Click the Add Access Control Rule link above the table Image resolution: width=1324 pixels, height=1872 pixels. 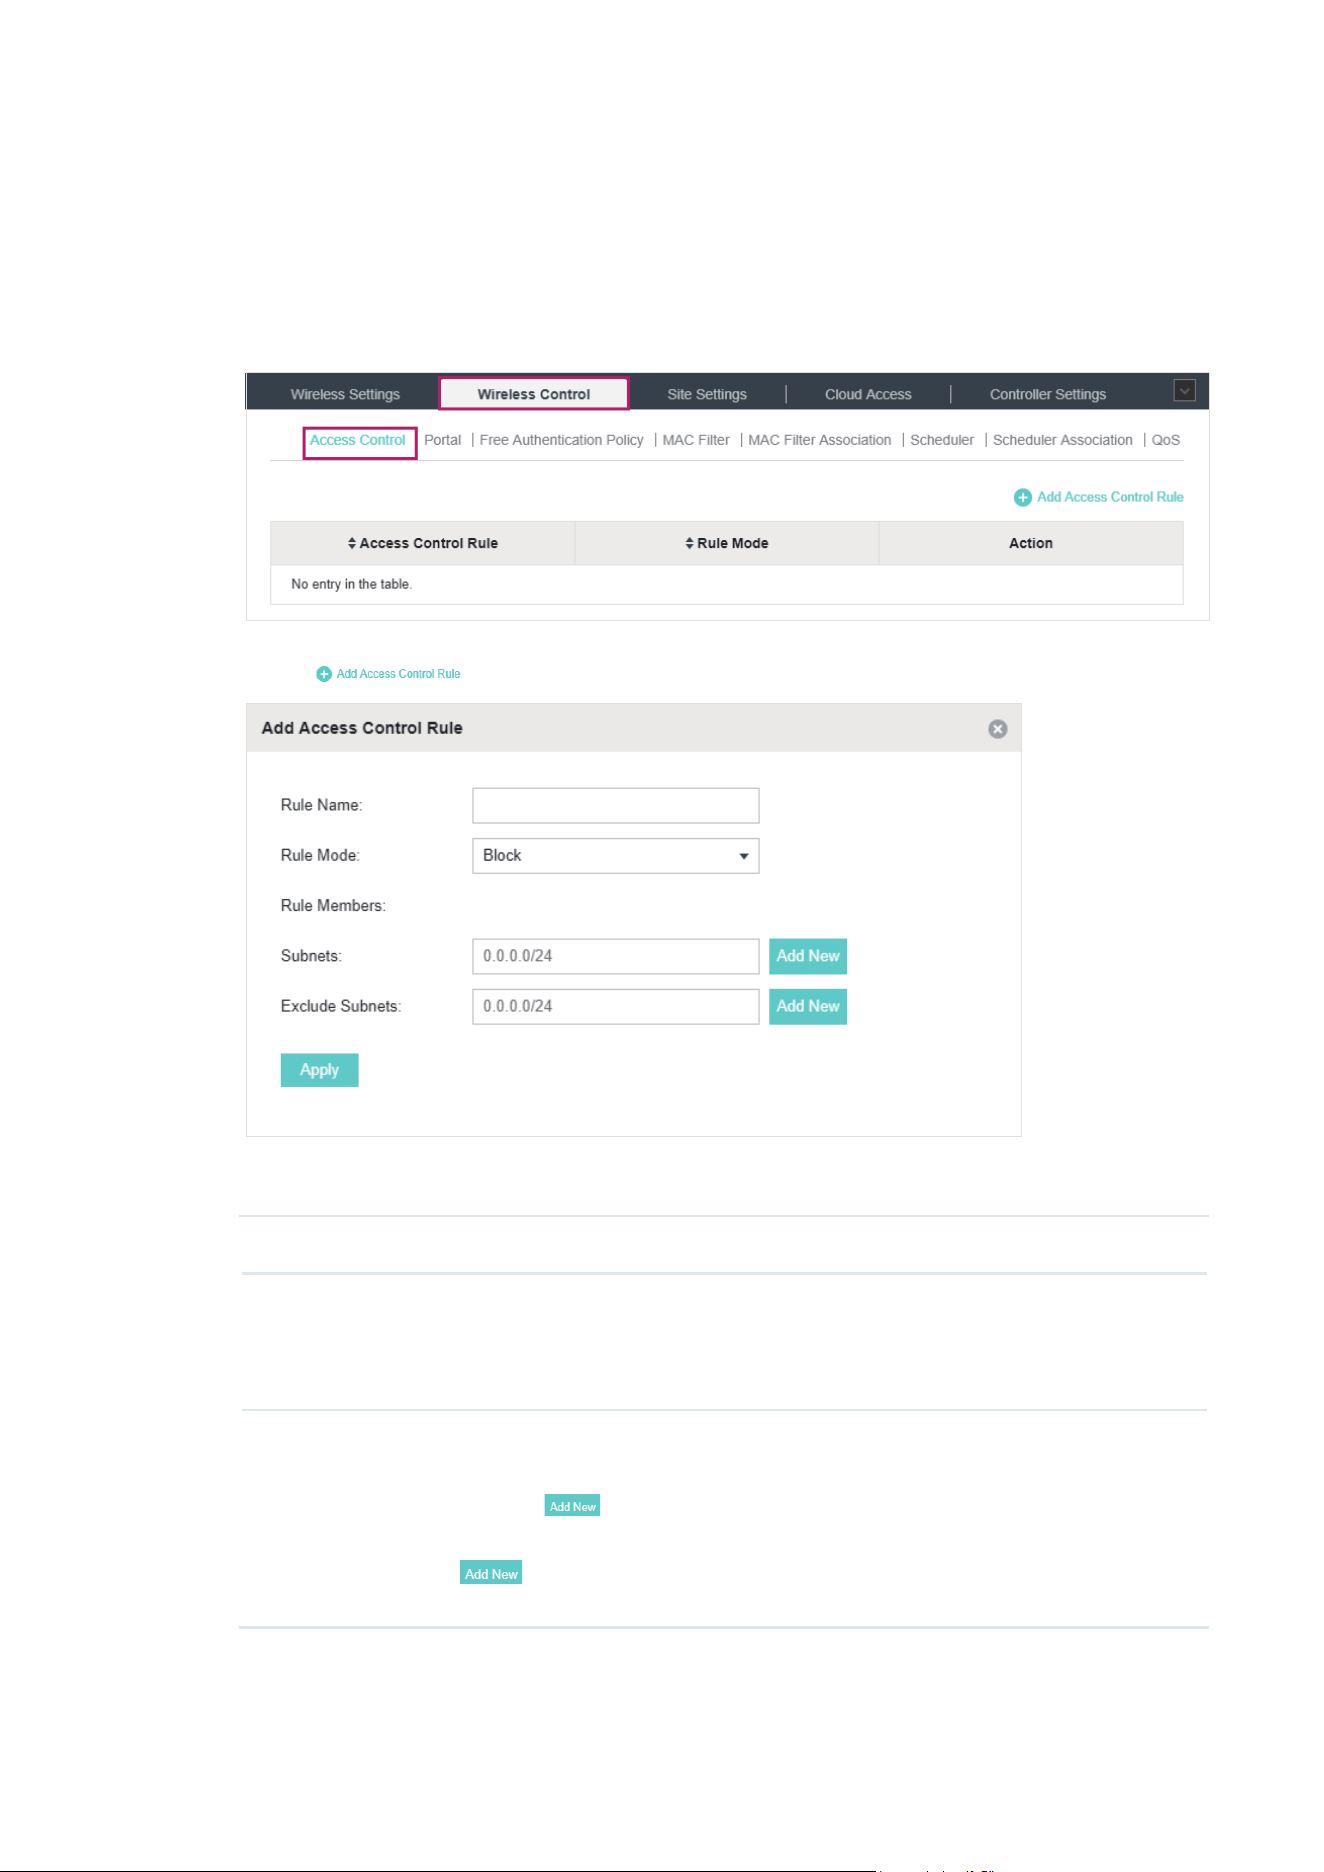(x=1110, y=497)
